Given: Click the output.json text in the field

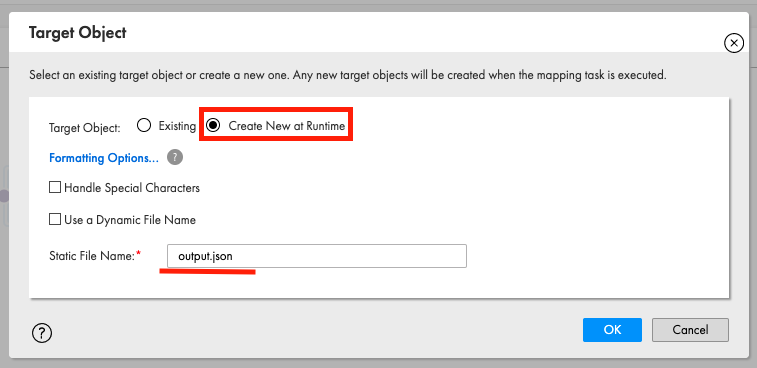Looking at the screenshot, I should (x=205, y=256).
